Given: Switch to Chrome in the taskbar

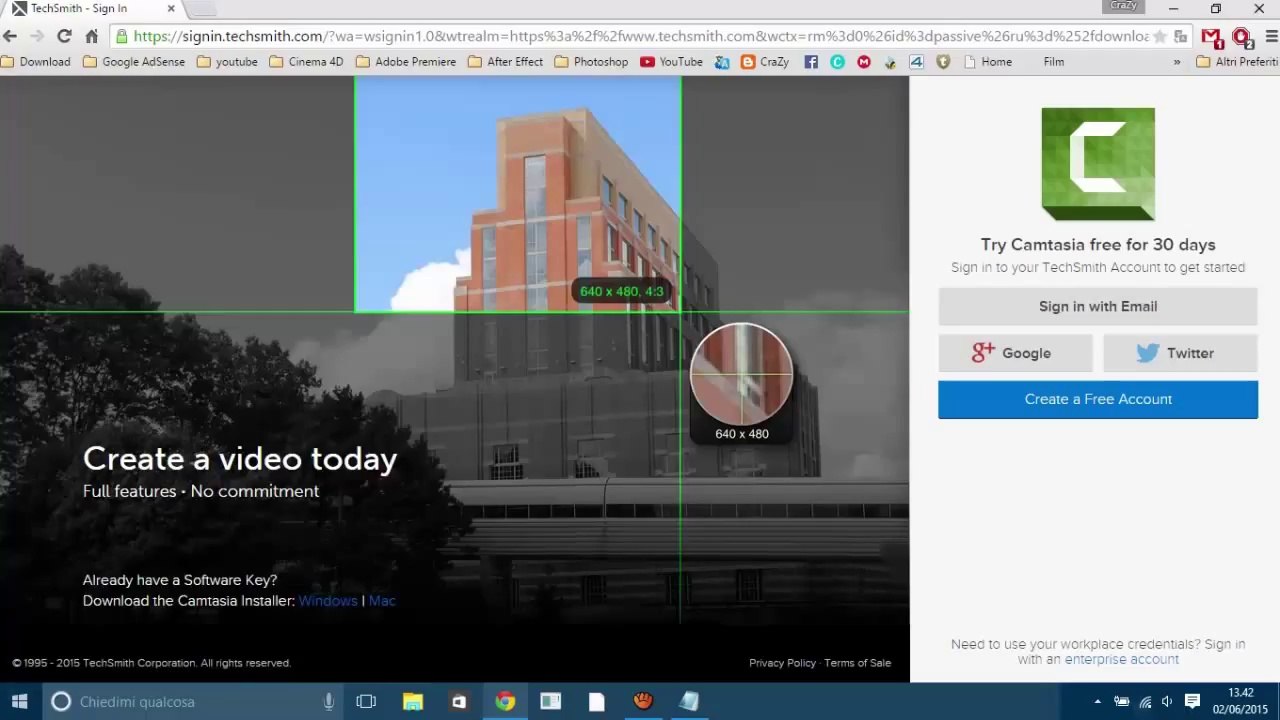Looking at the screenshot, I should click(505, 701).
